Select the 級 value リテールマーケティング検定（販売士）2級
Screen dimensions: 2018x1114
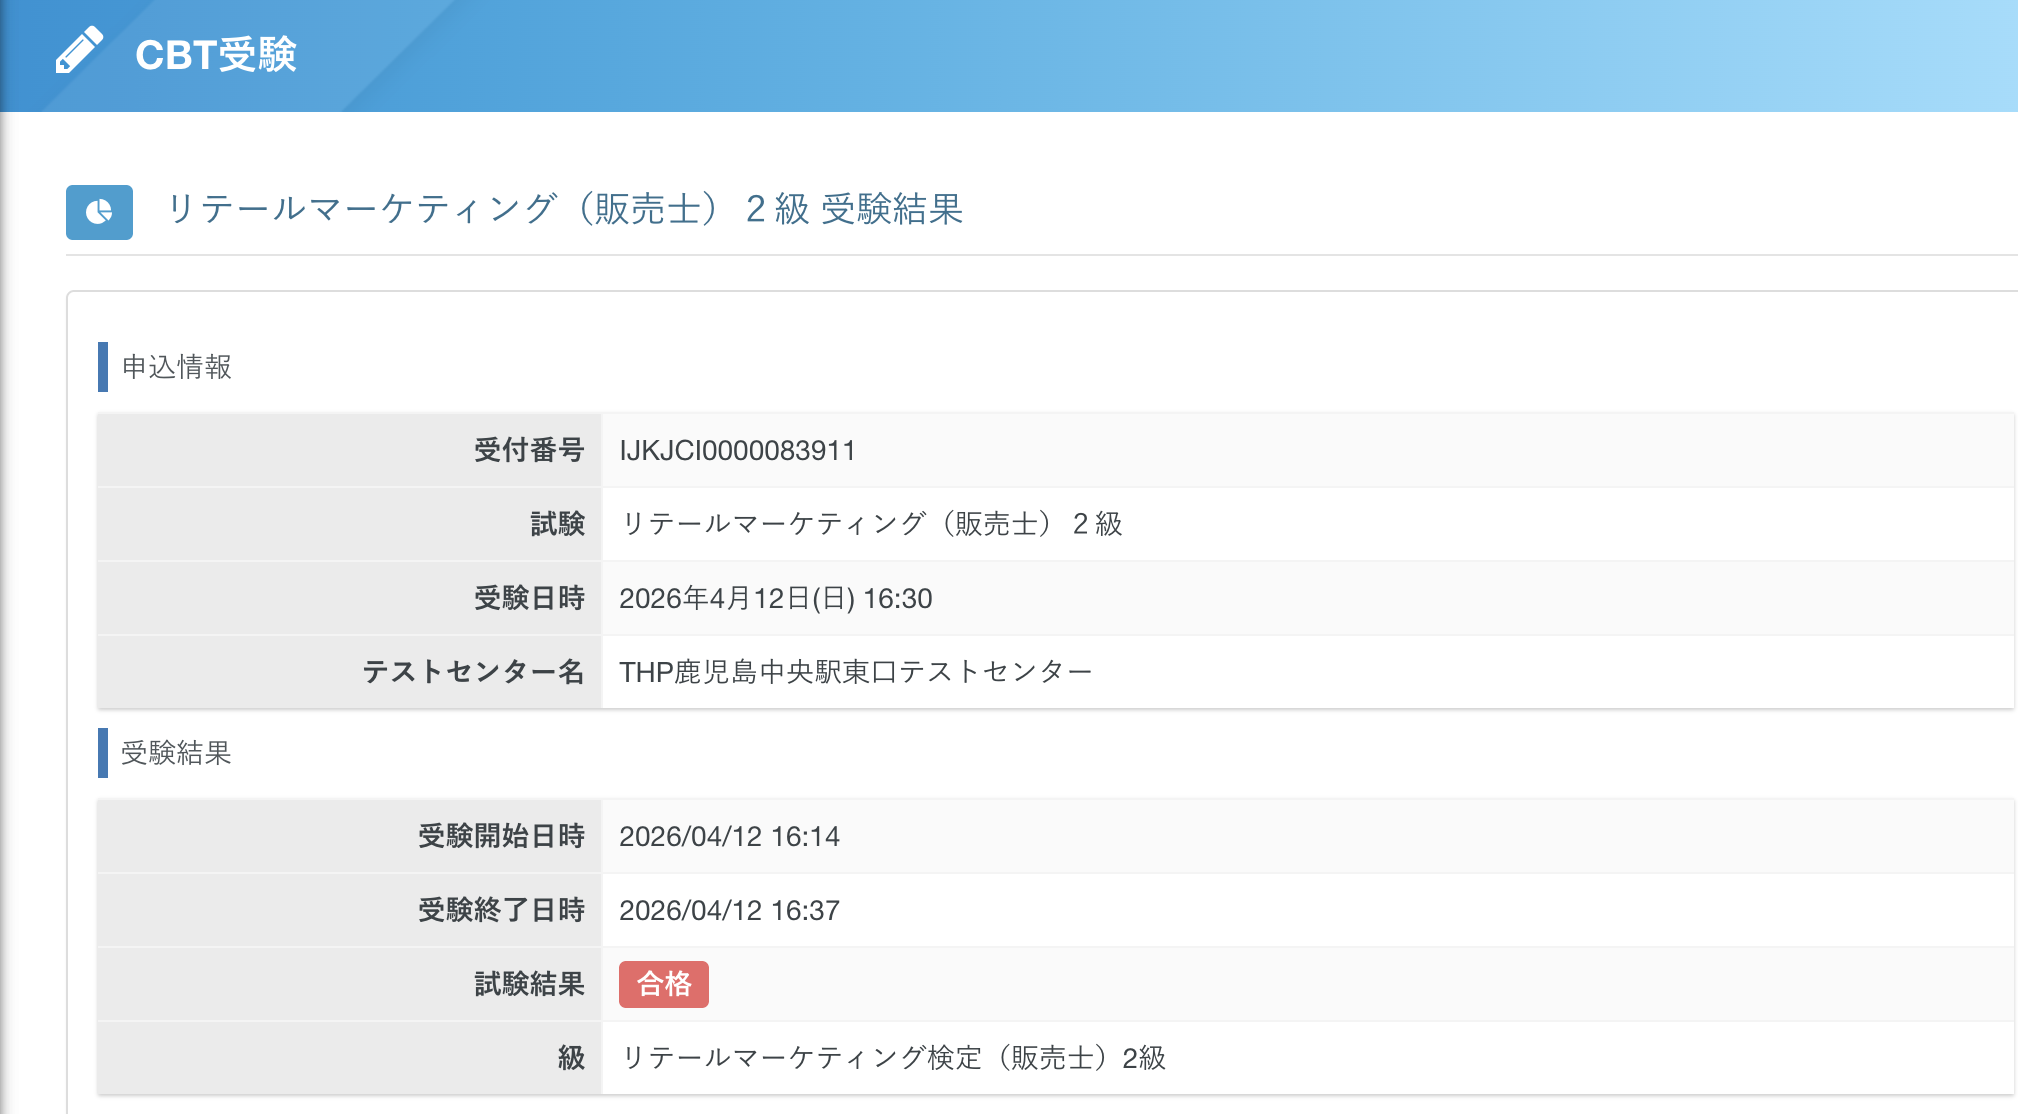(893, 1058)
